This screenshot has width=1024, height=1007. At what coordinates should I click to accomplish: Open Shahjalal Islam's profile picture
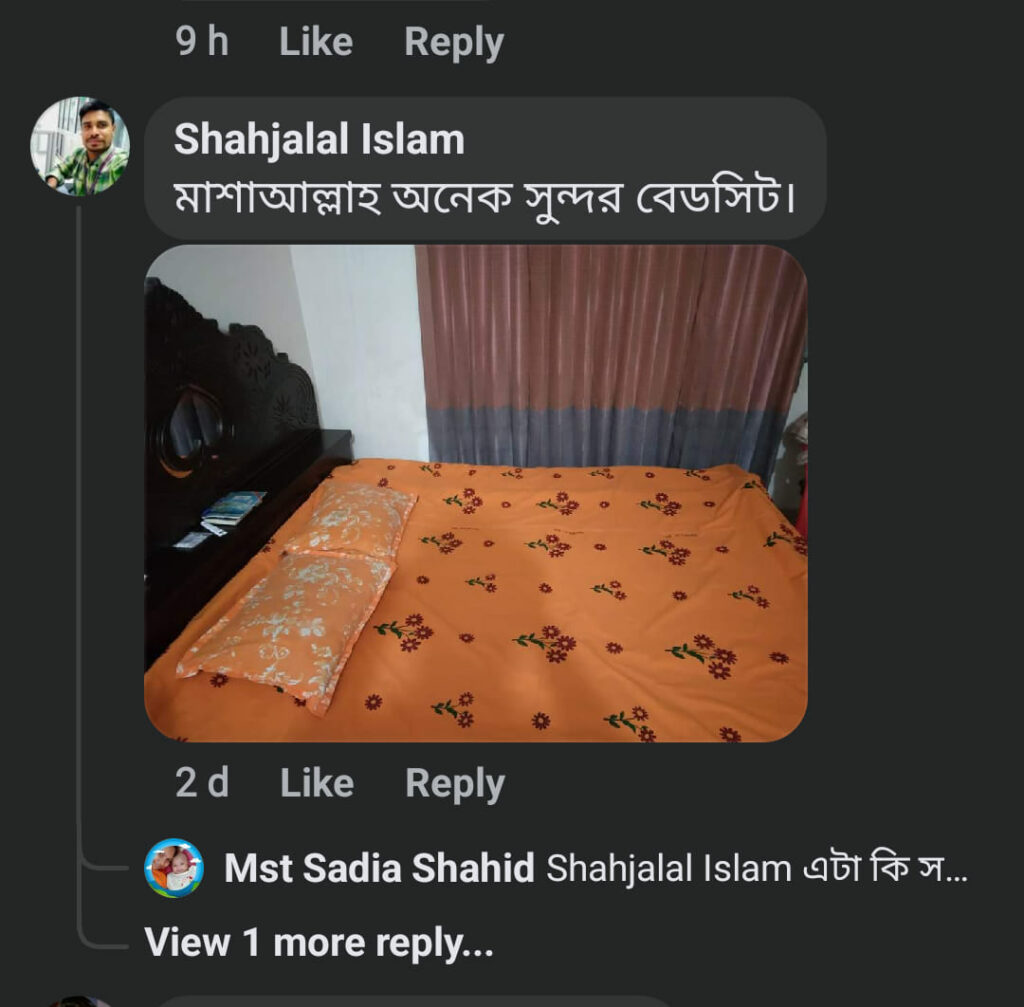point(80,145)
